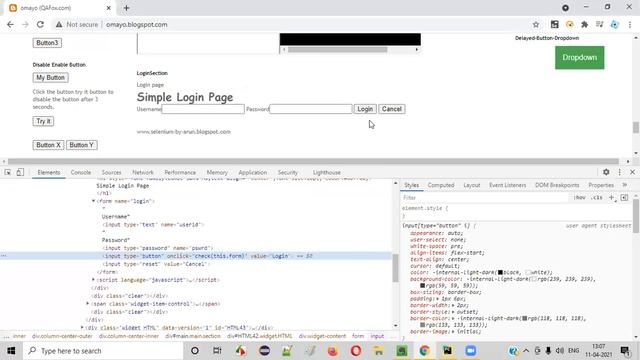Open the Network tab
Image resolution: width=640 pixels, height=360 pixels.
pos(143,173)
